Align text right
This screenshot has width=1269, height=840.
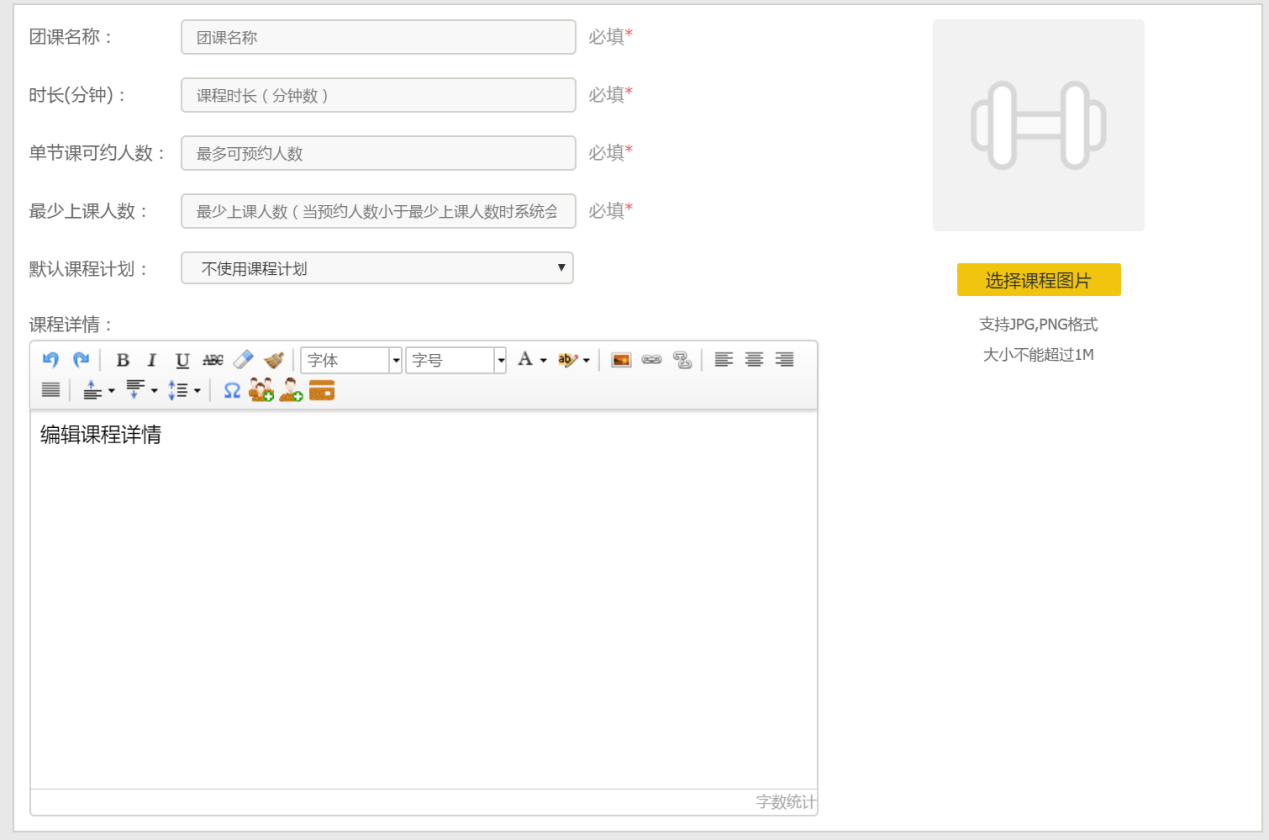[x=785, y=360]
